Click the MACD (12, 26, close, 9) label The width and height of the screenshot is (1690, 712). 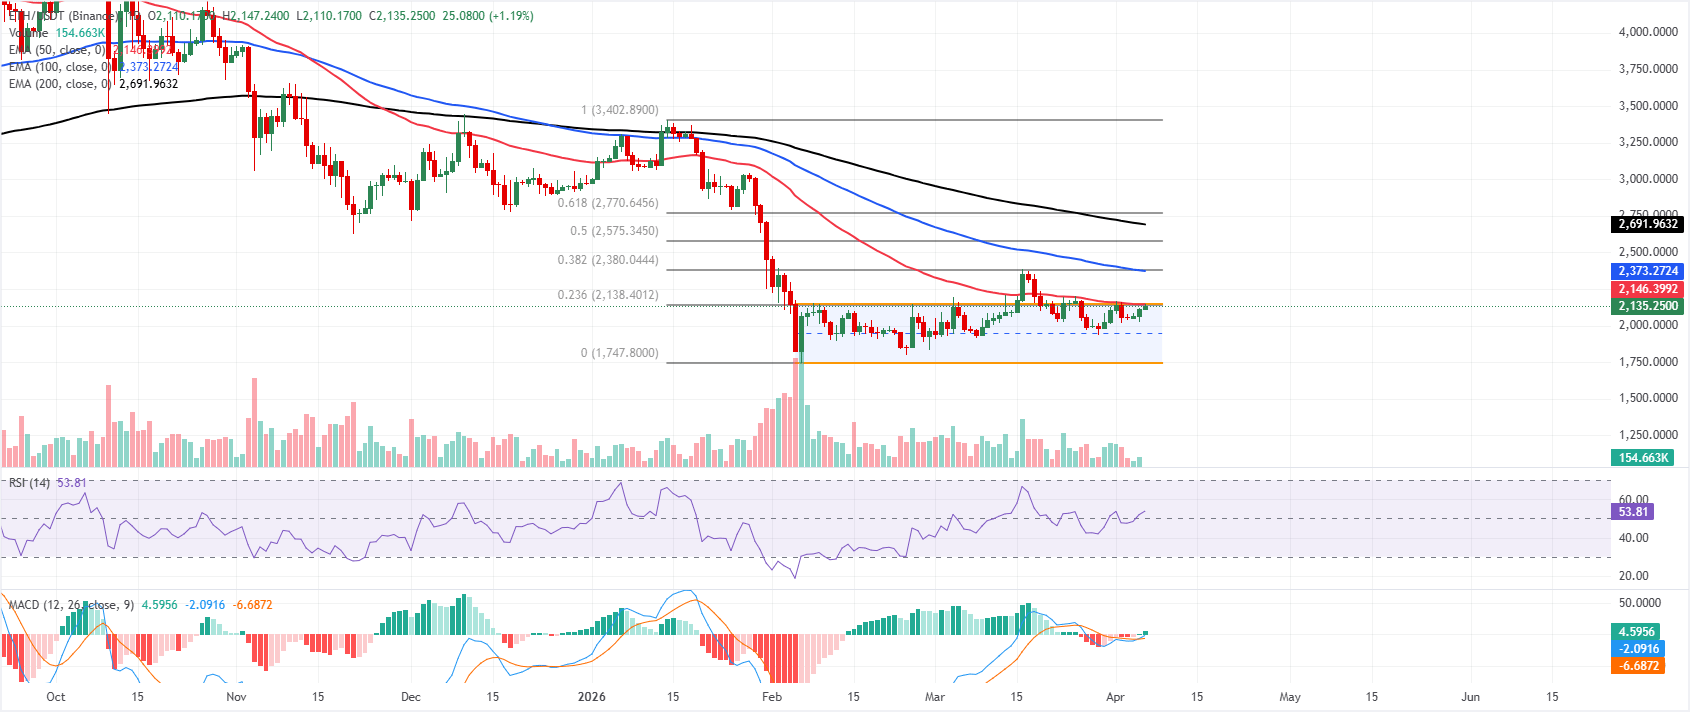[70, 605]
